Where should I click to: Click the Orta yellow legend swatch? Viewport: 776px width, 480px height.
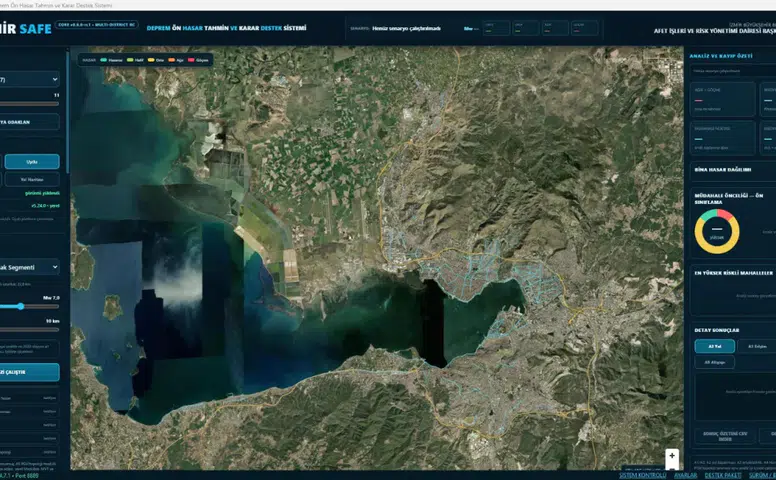click(150, 60)
